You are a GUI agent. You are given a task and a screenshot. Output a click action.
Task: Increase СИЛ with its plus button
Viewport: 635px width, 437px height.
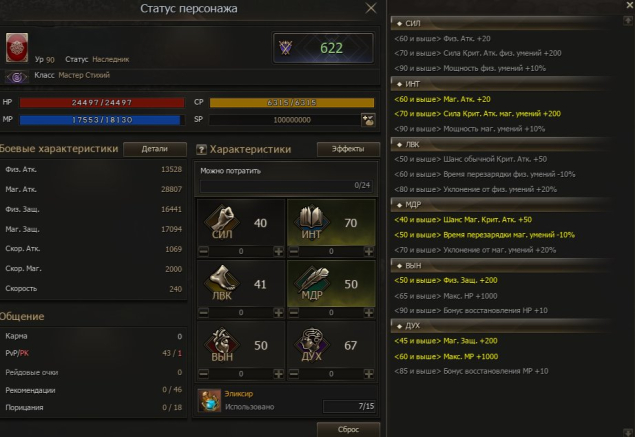coord(278,251)
